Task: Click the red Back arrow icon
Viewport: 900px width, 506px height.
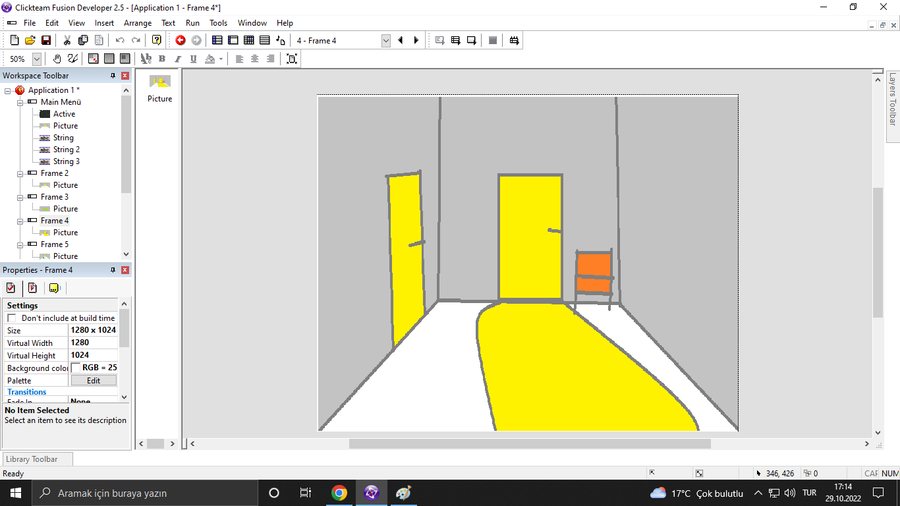Action: pyautogui.click(x=180, y=40)
